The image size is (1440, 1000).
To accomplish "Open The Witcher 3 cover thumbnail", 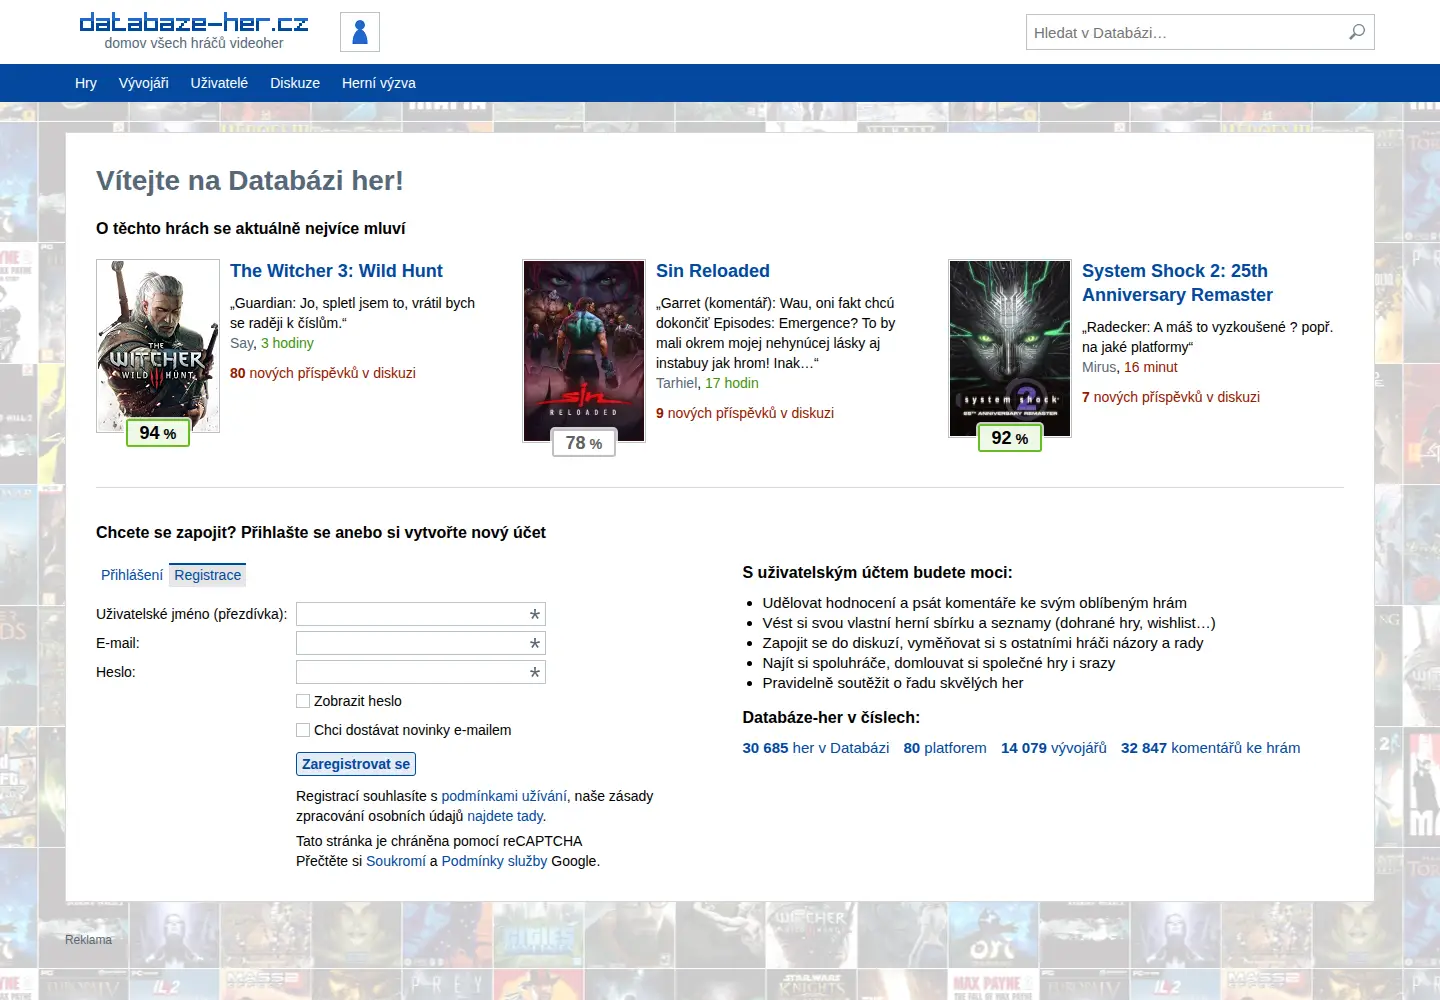I will (x=158, y=346).
